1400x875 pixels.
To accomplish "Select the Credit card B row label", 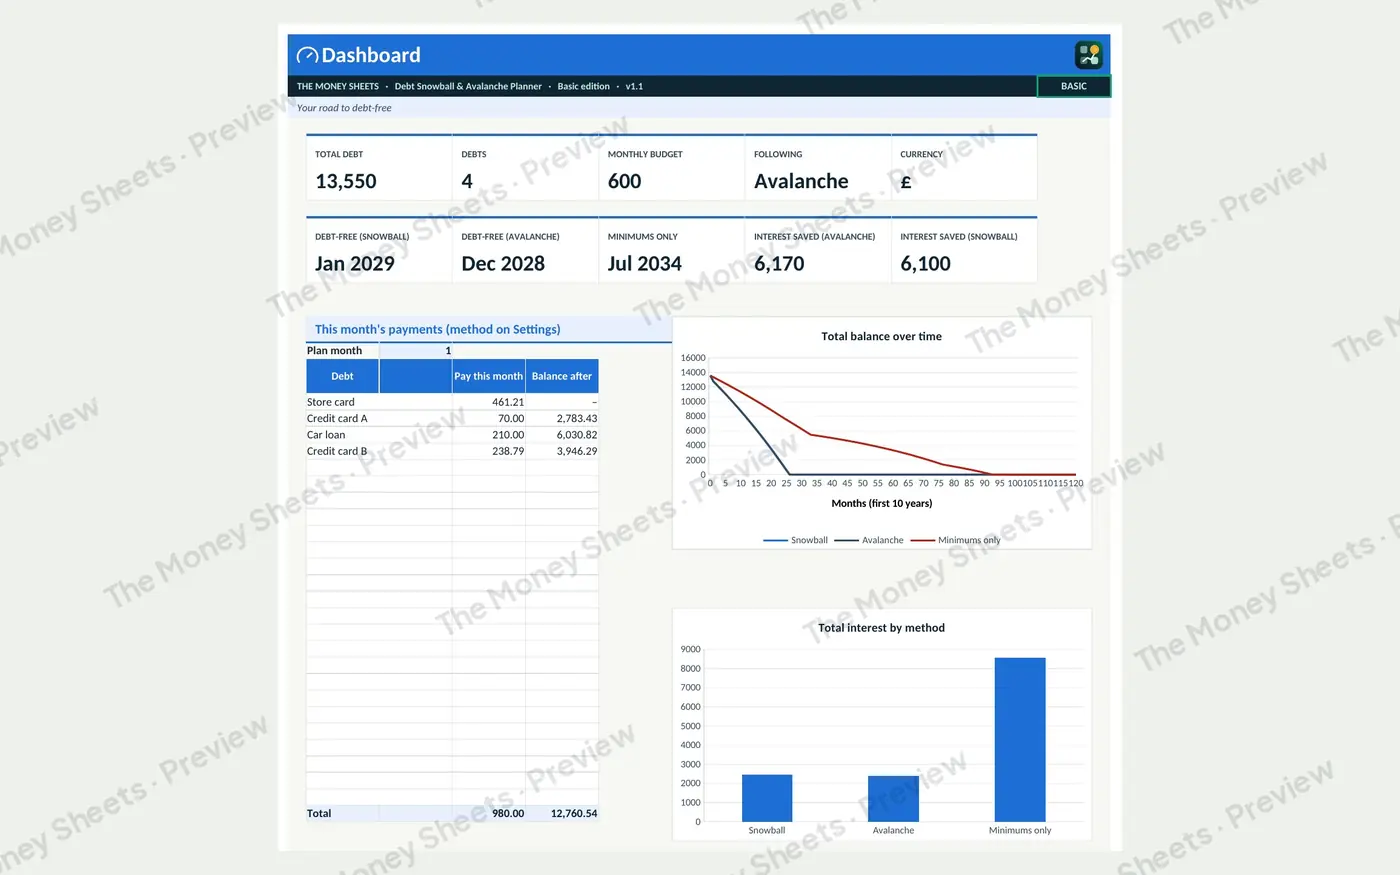I will tap(337, 451).
